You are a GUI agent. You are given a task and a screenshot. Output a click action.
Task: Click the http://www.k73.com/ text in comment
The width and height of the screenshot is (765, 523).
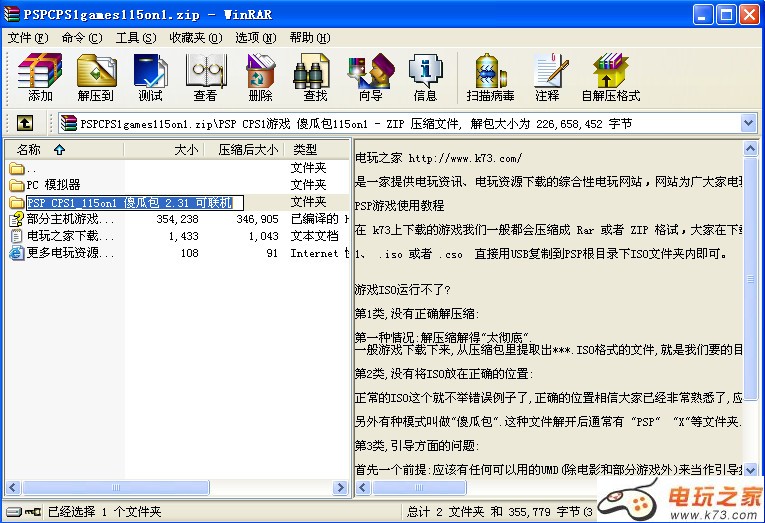[x=465, y=158]
